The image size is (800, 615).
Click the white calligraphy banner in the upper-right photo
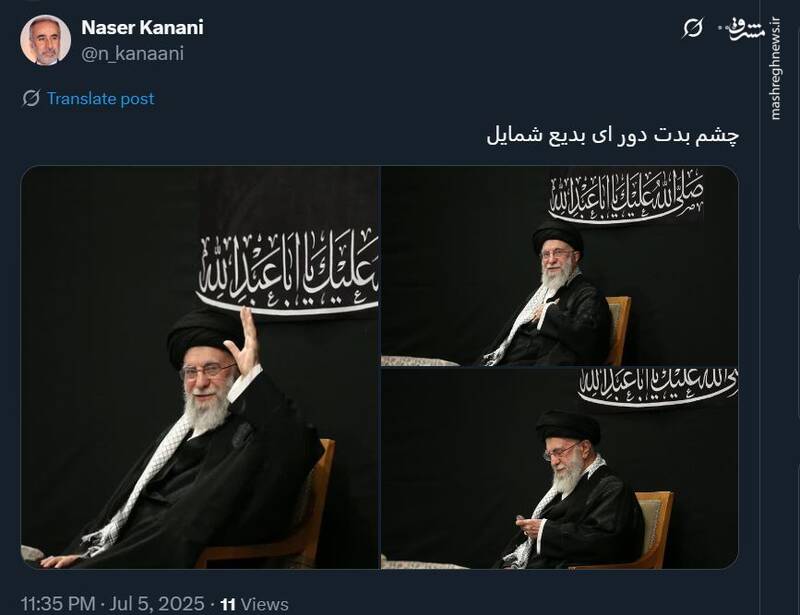tap(626, 196)
